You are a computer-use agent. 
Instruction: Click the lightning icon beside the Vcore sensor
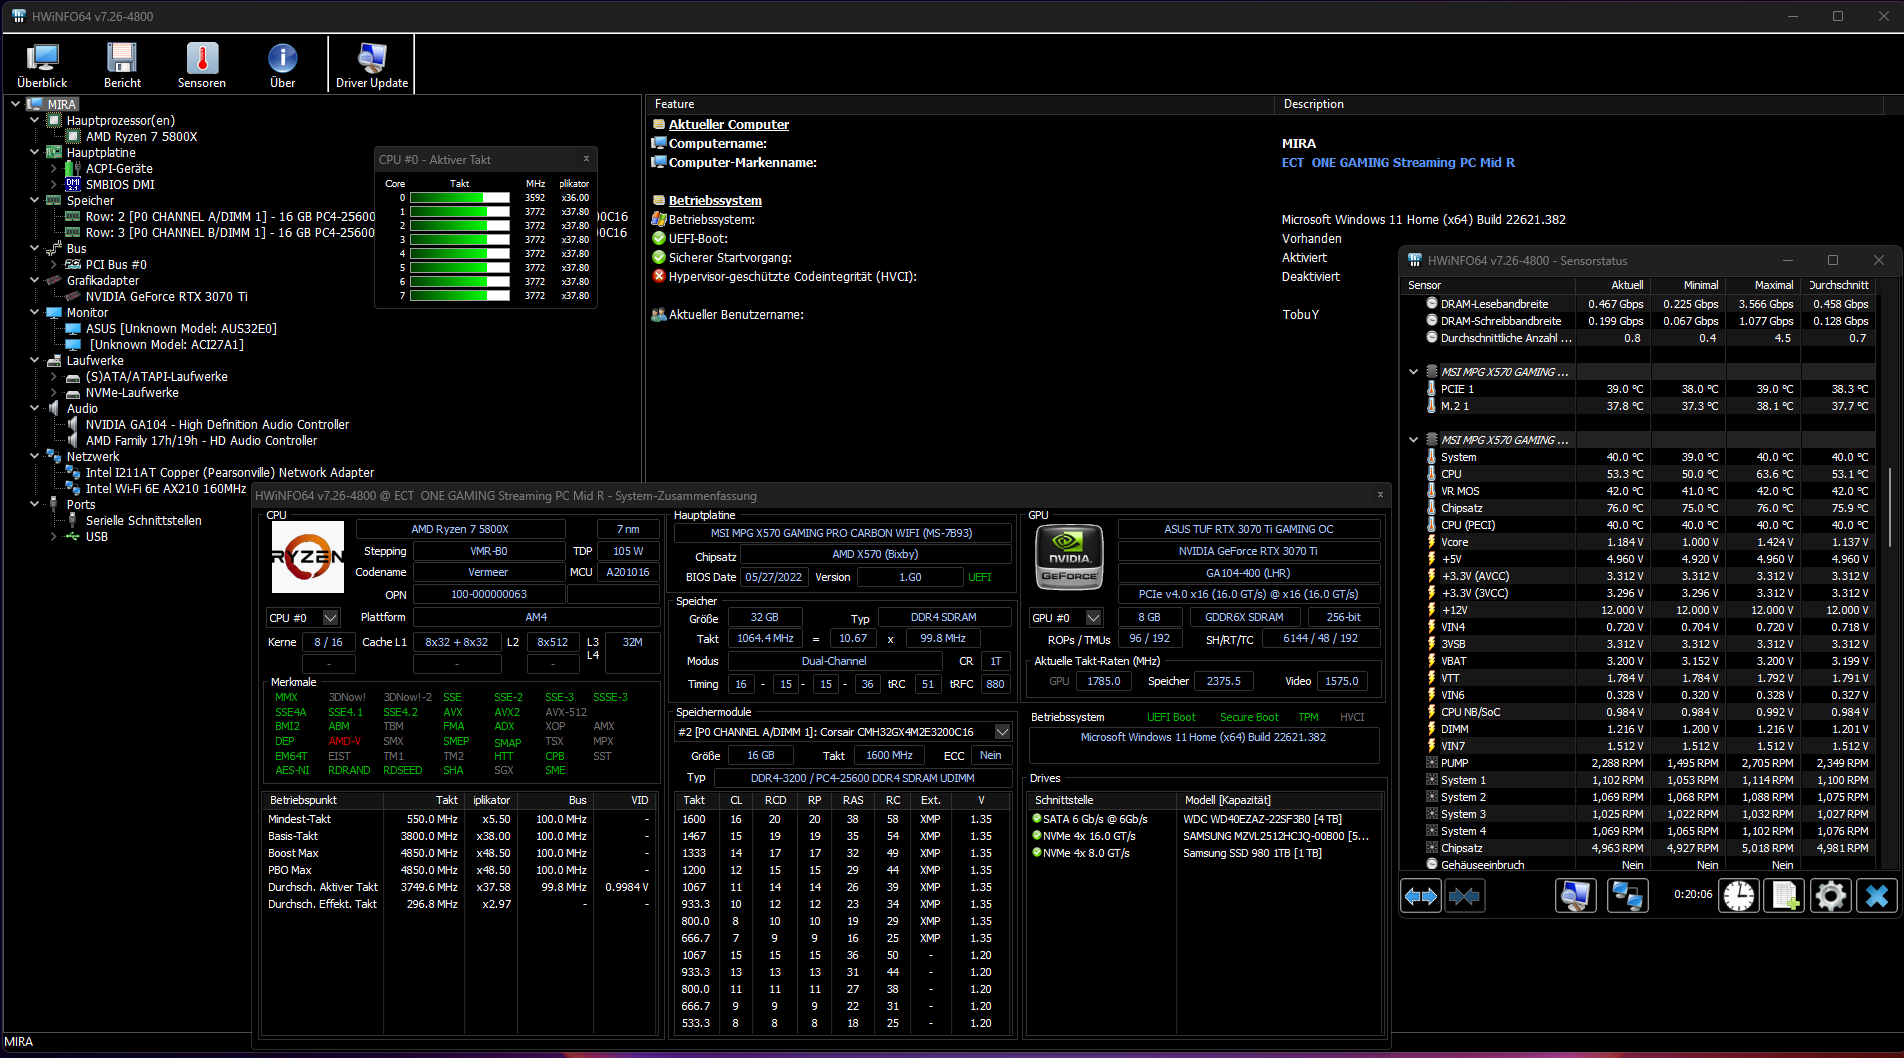point(1432,542)
